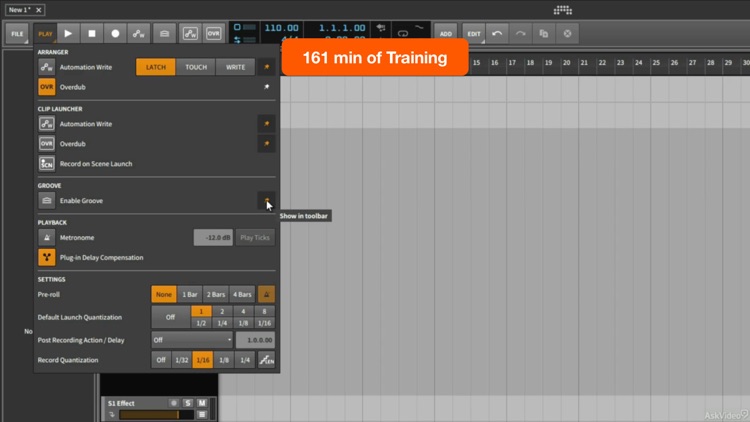
Task: Toggle the Metronome icon
Action: click(46, 237)
